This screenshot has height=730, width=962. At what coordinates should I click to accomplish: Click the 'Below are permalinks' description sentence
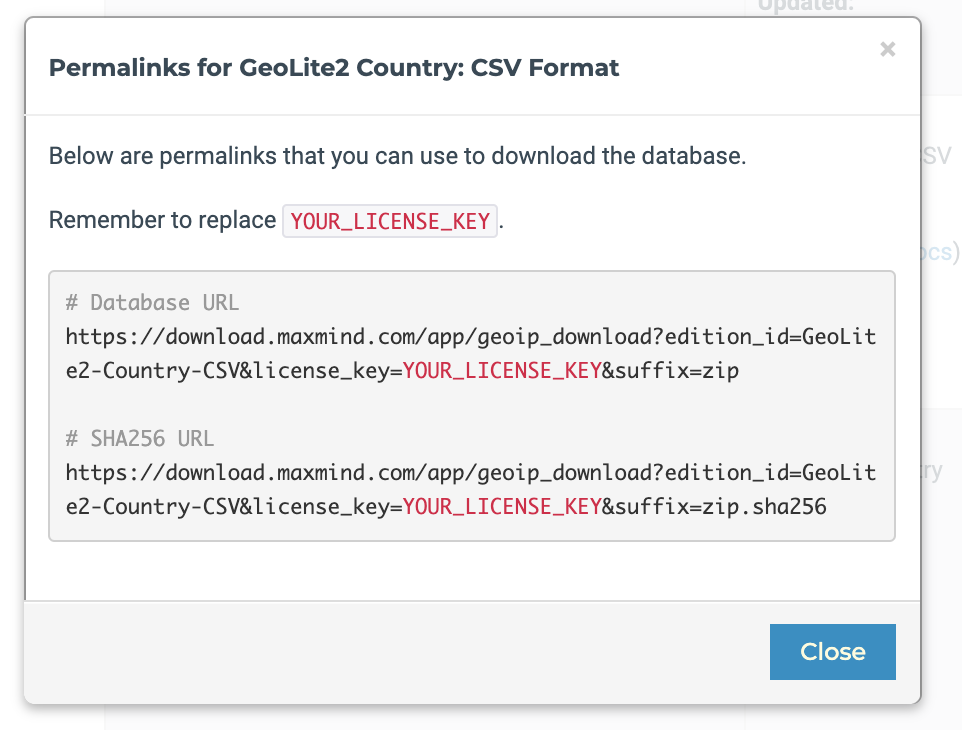(397, 157)
